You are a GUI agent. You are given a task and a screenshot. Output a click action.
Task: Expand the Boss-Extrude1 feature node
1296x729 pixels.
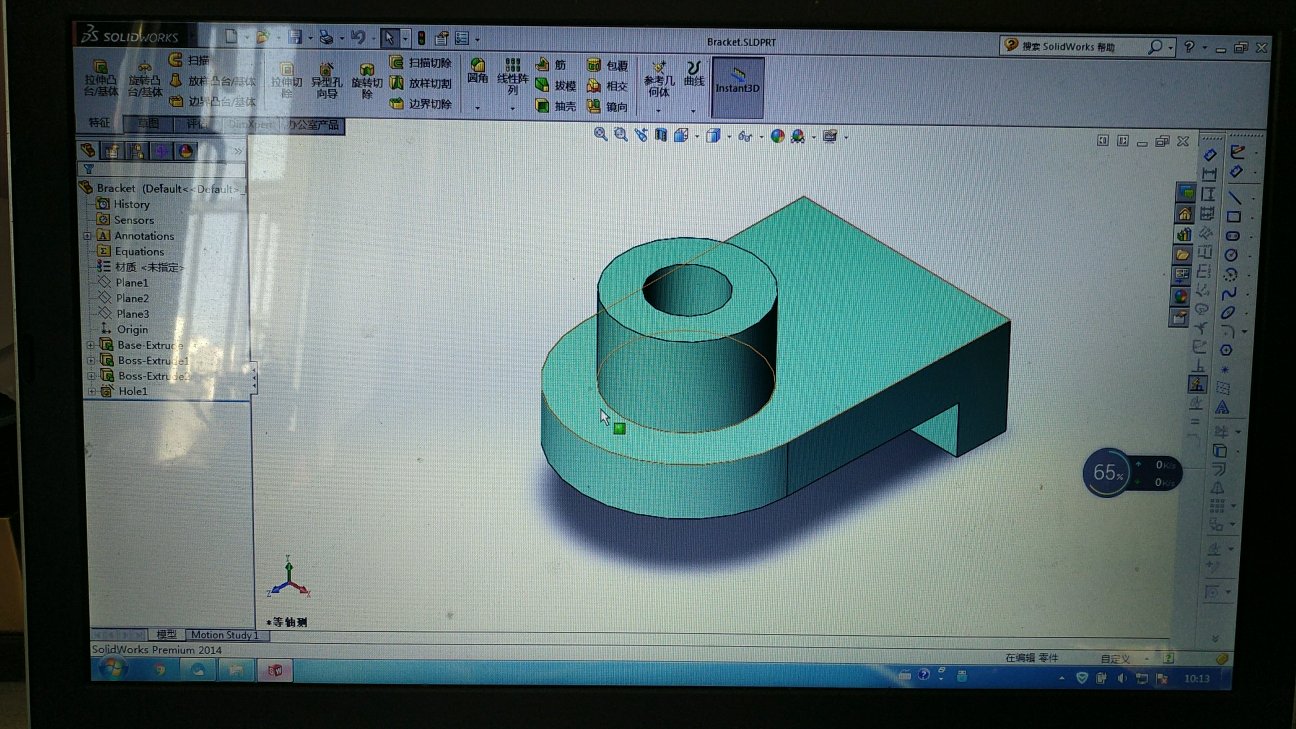[90, 360]
